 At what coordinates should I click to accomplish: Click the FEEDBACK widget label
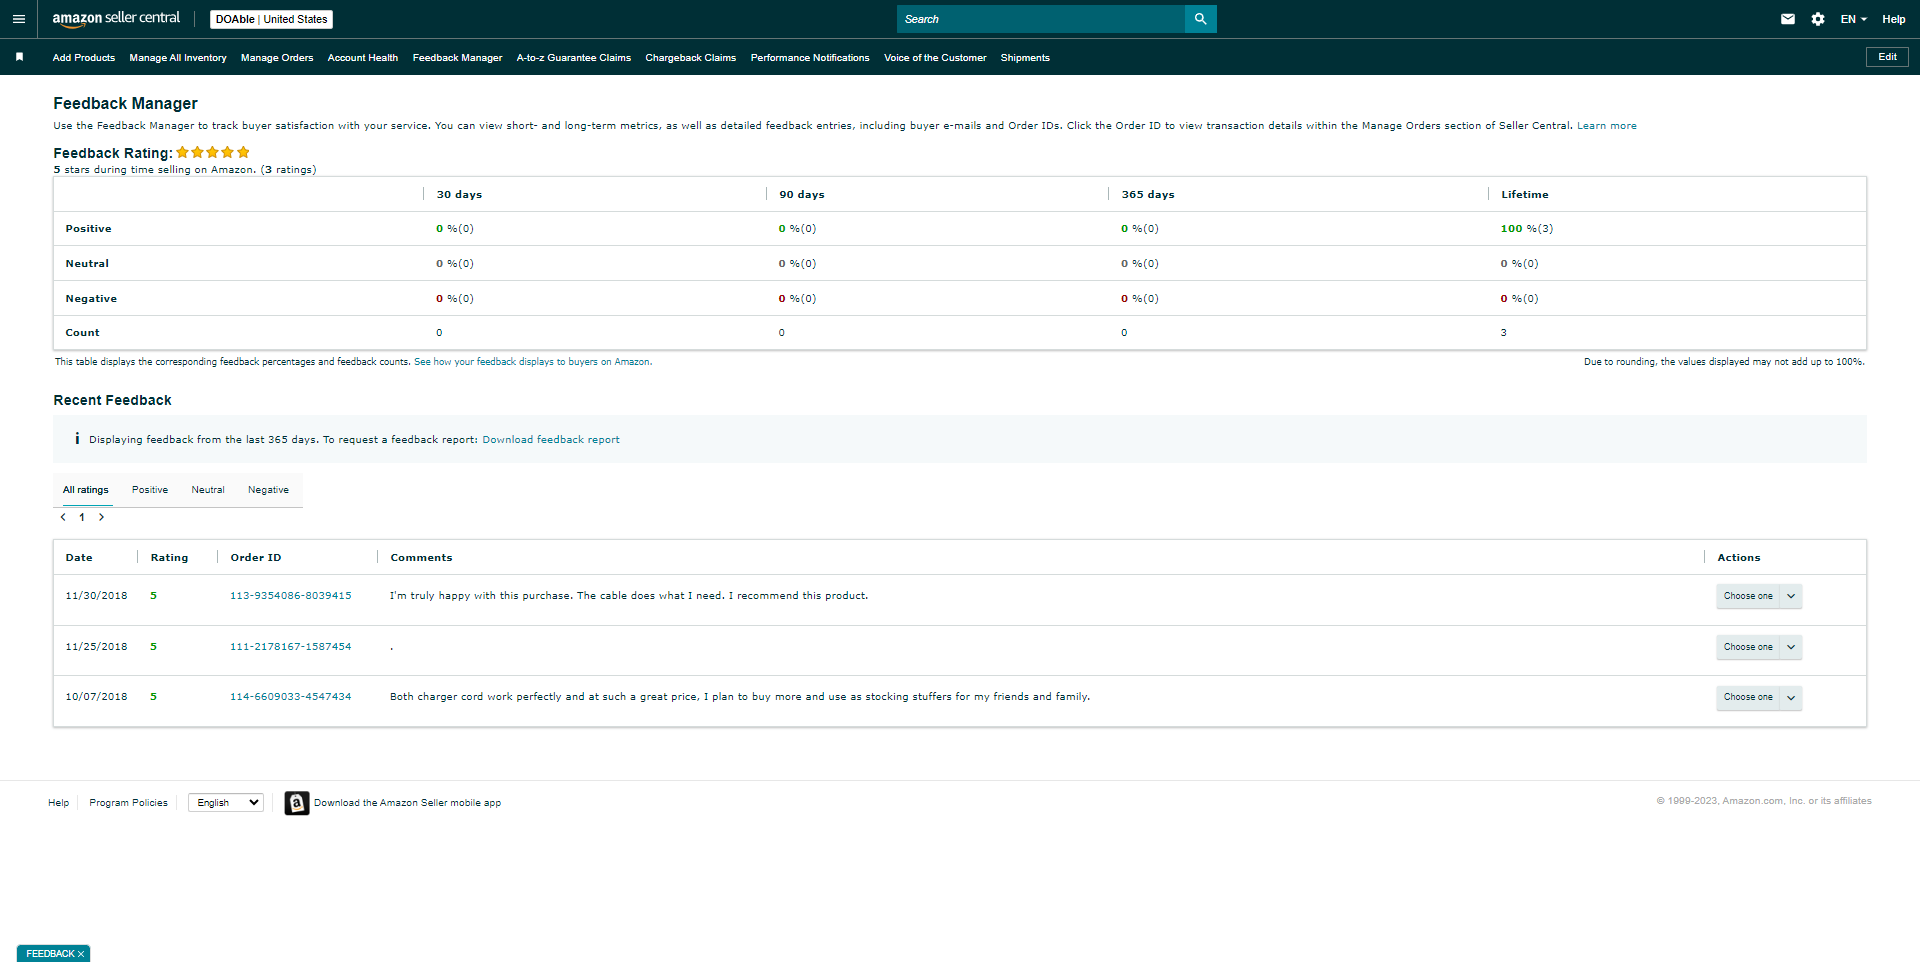click(x=50, y=954)
